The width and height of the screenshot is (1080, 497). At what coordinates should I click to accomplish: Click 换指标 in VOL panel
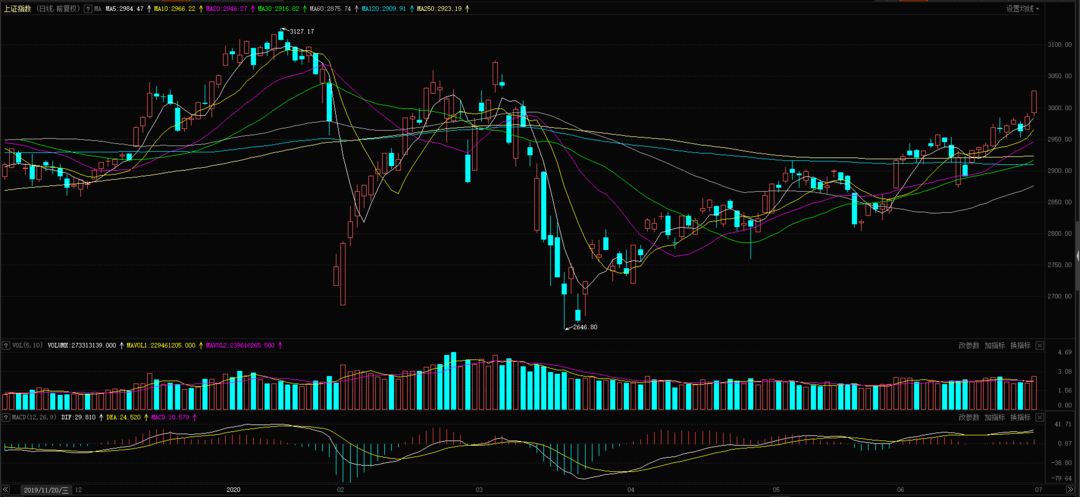(1020, 346)
